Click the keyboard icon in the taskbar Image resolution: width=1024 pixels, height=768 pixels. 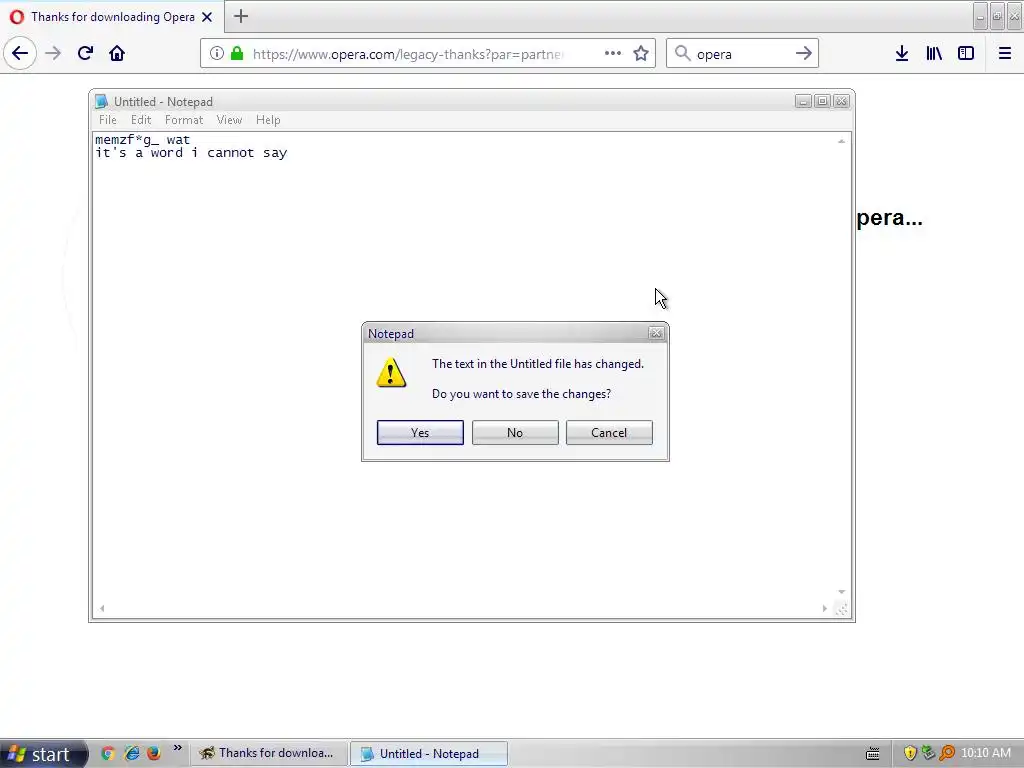click(872, 754)
